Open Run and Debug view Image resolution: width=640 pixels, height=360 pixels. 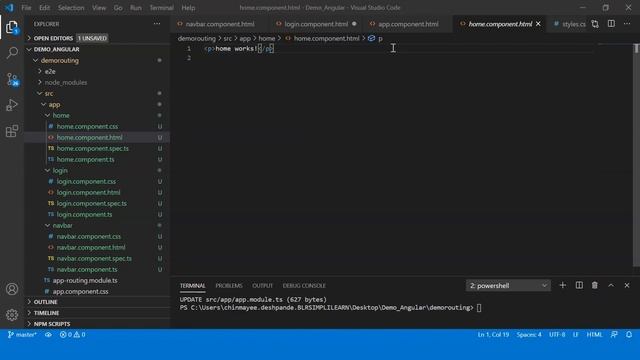coord(12,105)
